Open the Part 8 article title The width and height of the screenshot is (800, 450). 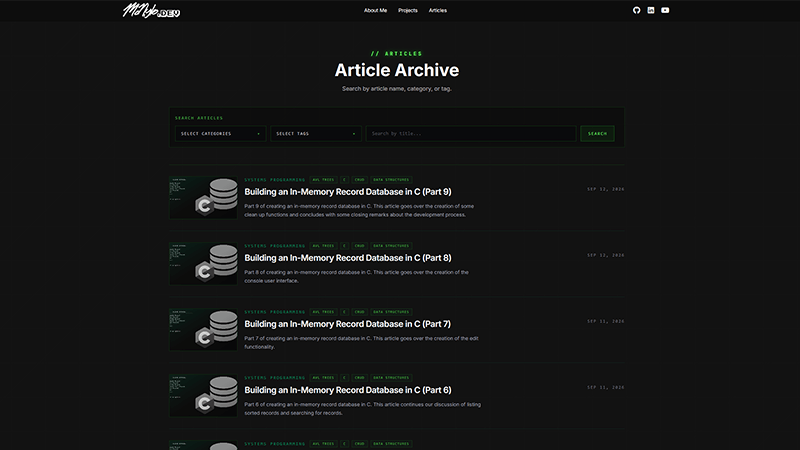(347, 258)
